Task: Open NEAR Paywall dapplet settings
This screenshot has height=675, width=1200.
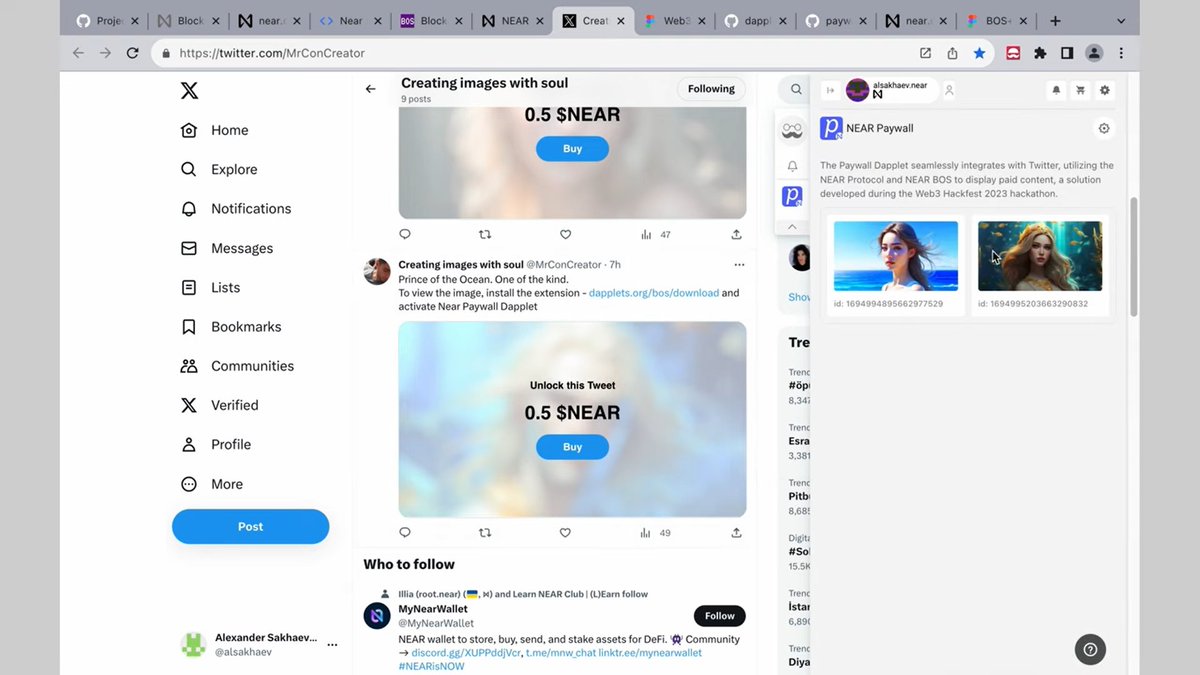Action: (1104, 128)
